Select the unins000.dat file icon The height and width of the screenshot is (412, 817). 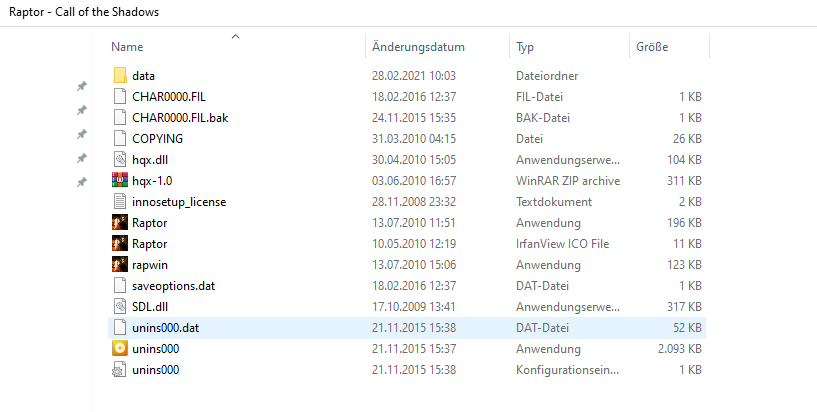120,328
